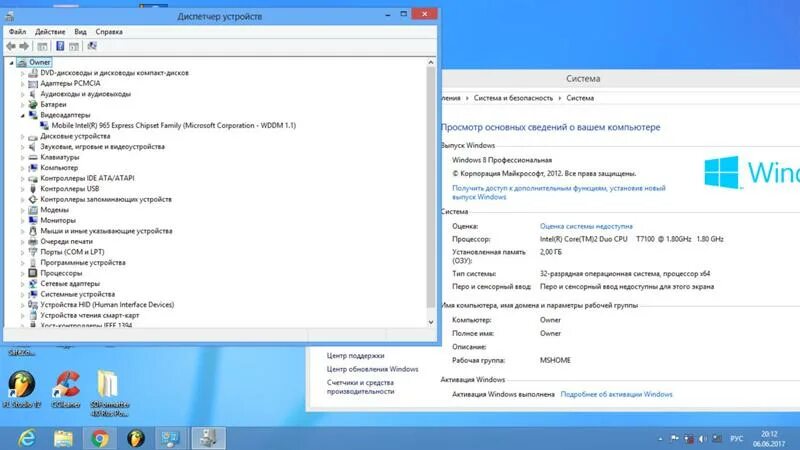Collapse the Видеоадаптеры node arrow
Image resolution: width=800 pixels, height=450 pixels.
(22, 115)
